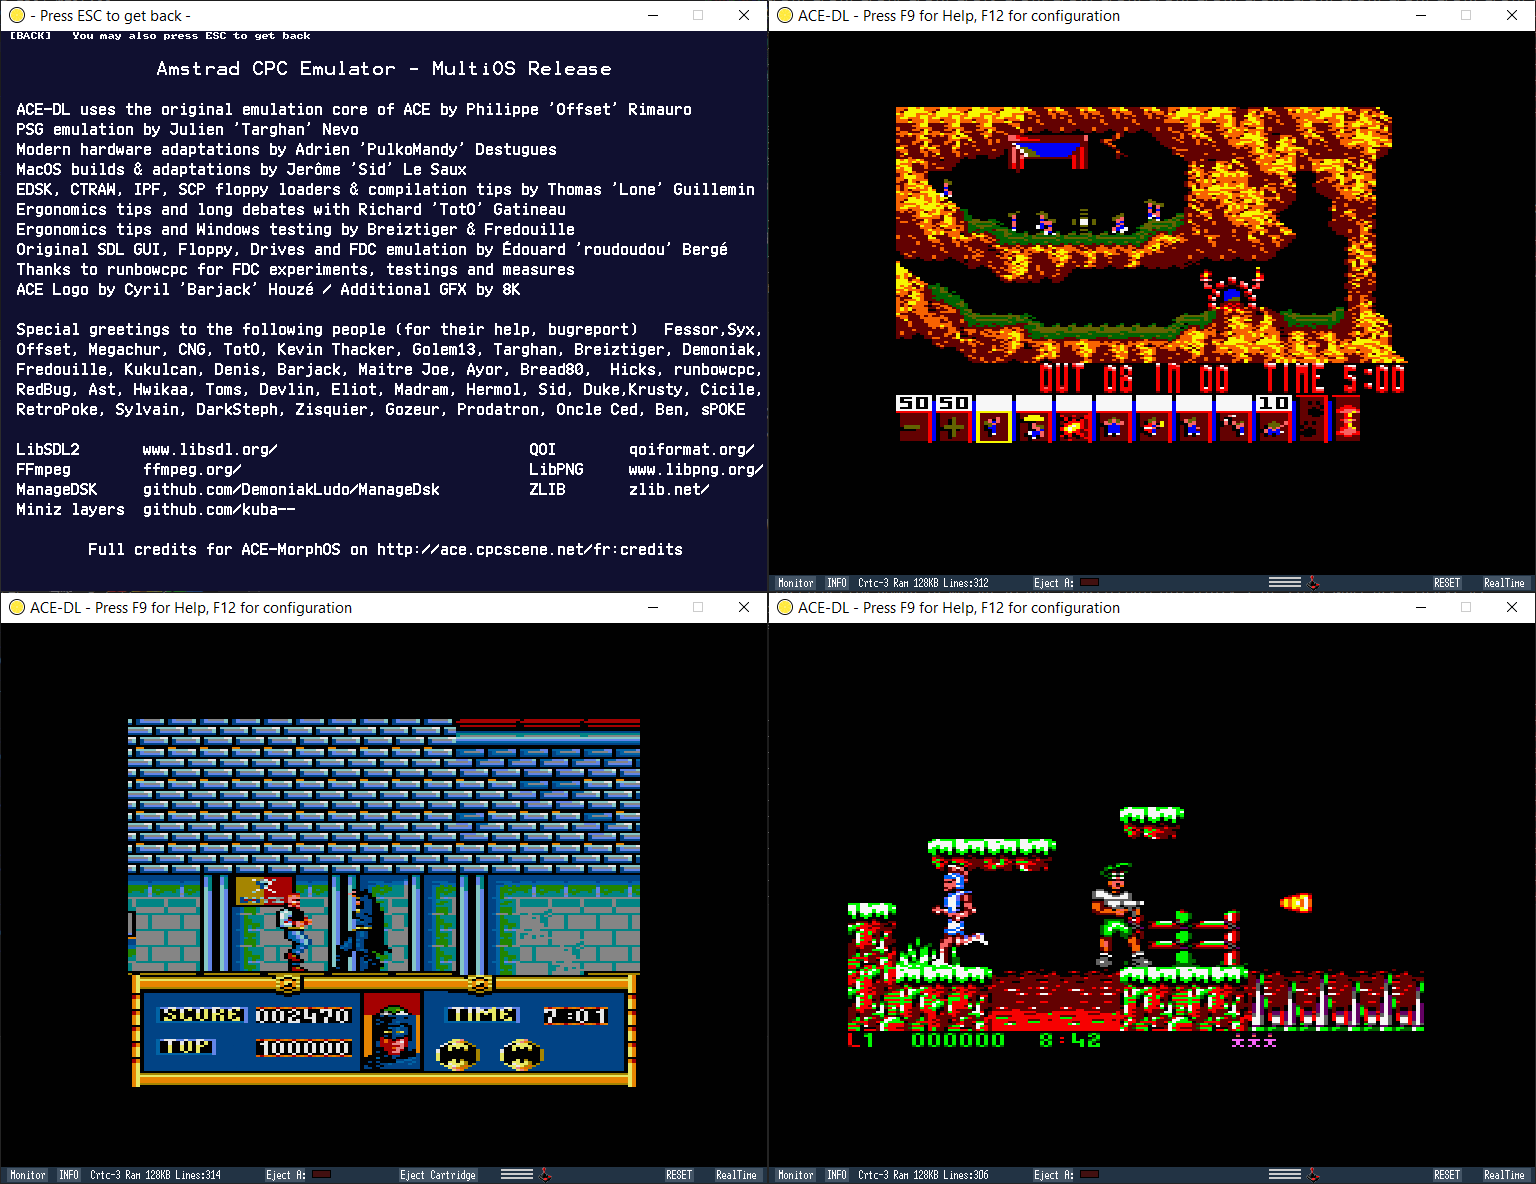Screen dimensions: 1536x1184
Task: Open Monitor in the Batman window status bar
Action: (x=28, y=1175)
